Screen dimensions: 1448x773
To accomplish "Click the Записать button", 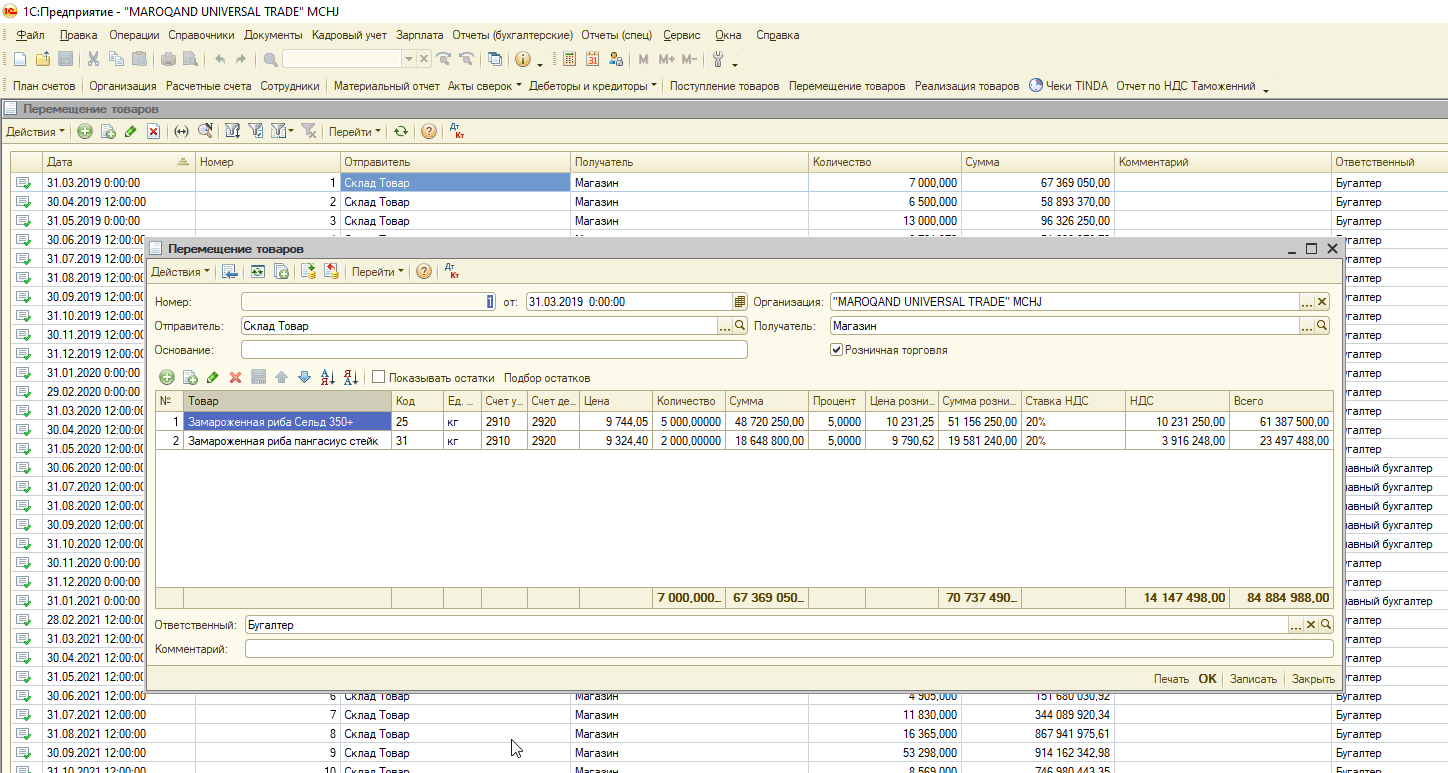I will coord(1253,678).
